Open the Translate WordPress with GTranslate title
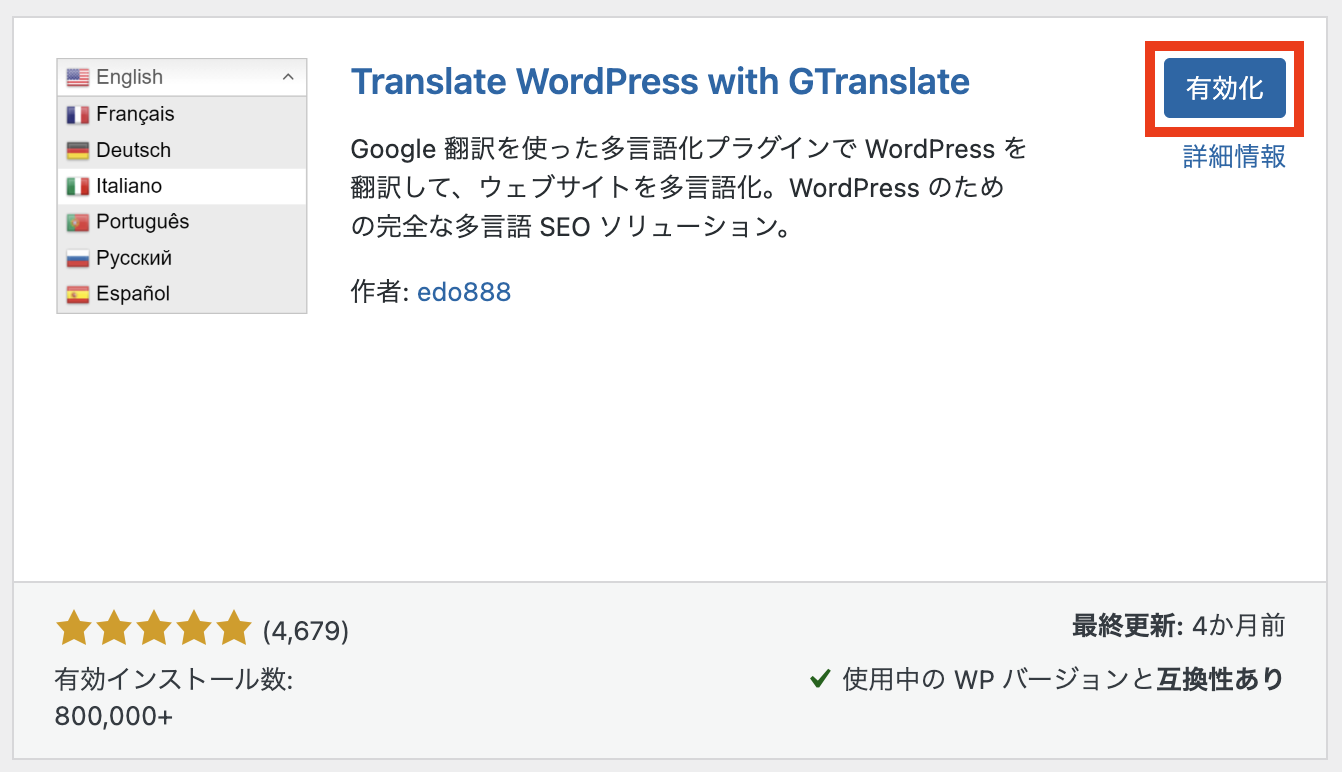This screenshot has height=772, width=1342. tap(660, 81)
